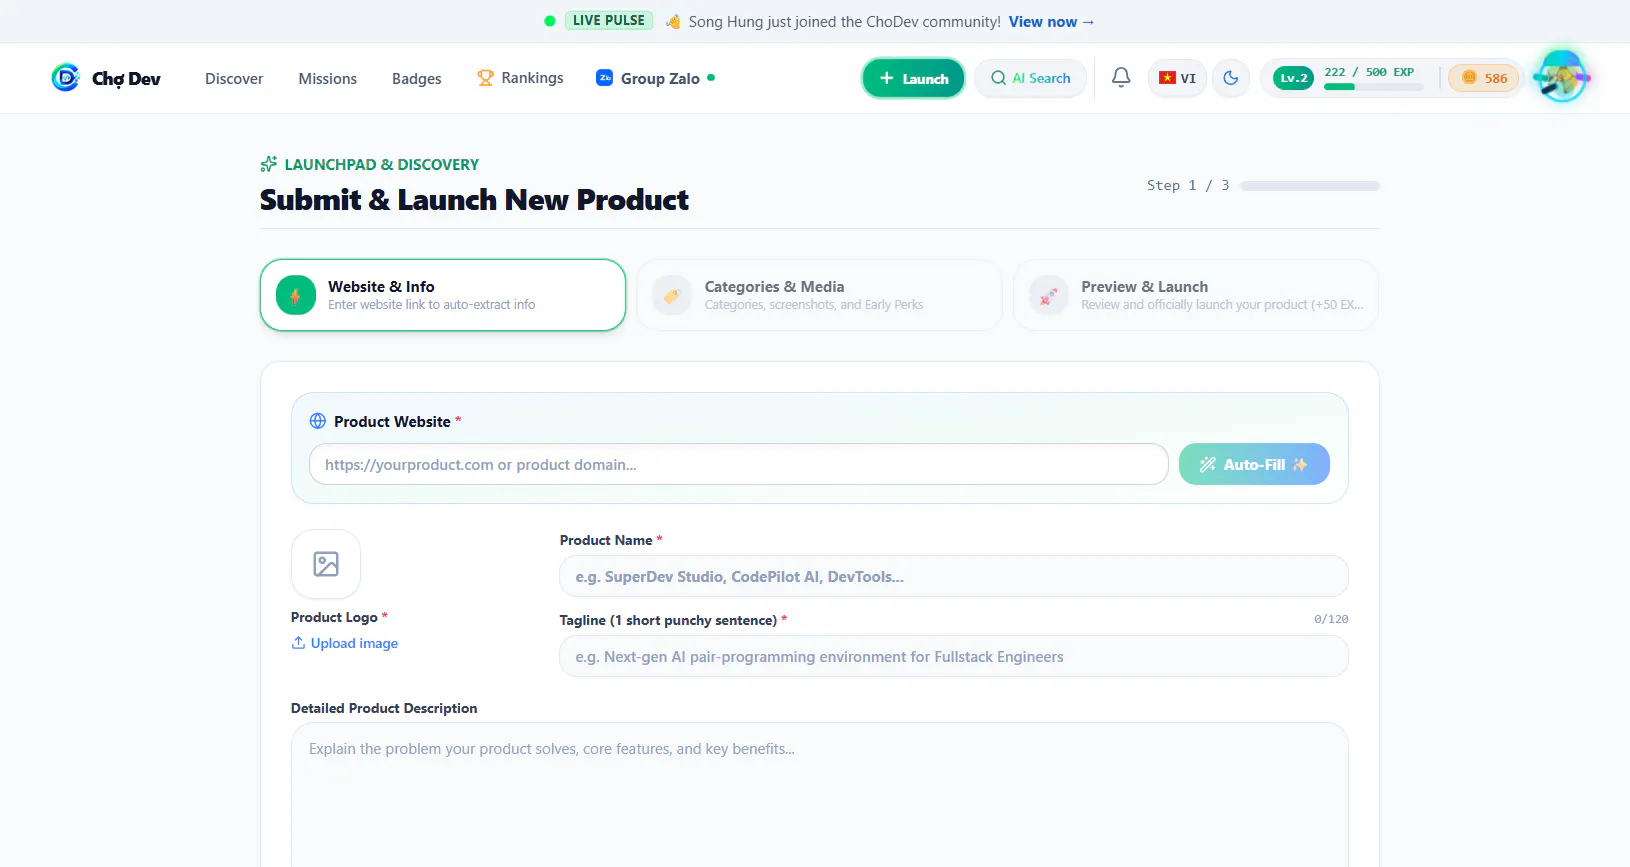
Task: Click the green Live Pulse status dot
Action: [550, 21]
